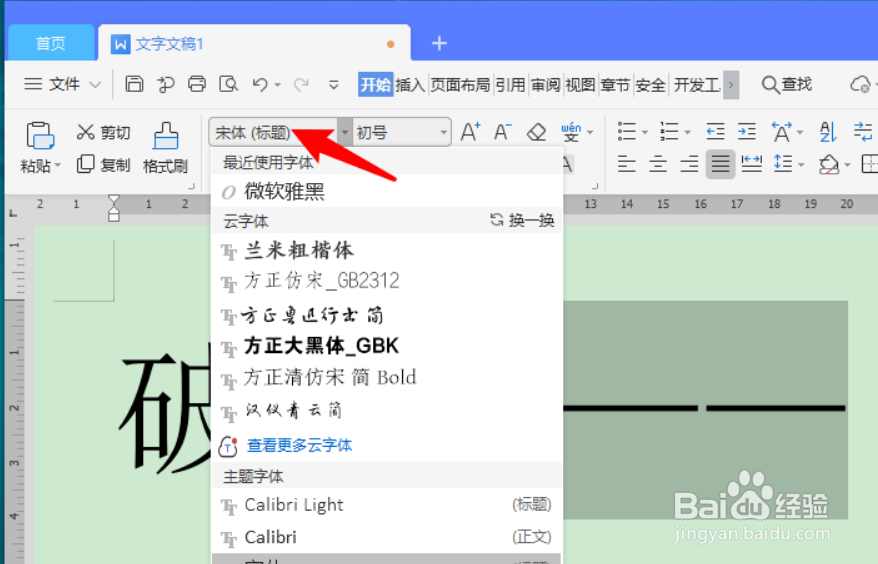Click the decrease indent icon
The height and width of the screenshot is (564, 878).
(715, 132)
